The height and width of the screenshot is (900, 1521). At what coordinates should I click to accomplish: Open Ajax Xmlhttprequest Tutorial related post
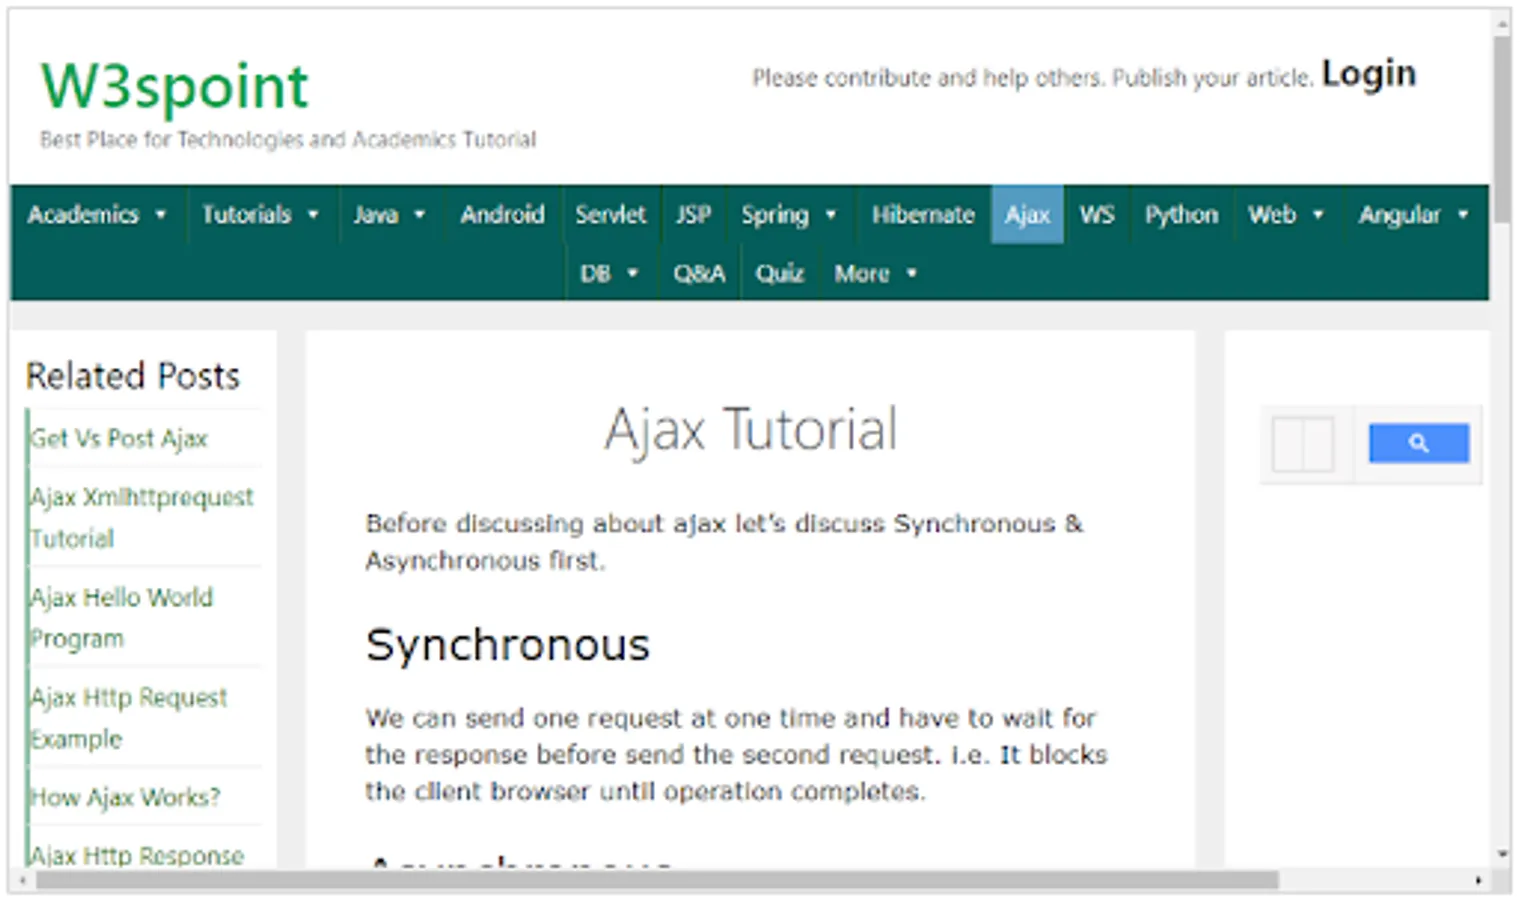click(x=141, y=517)
